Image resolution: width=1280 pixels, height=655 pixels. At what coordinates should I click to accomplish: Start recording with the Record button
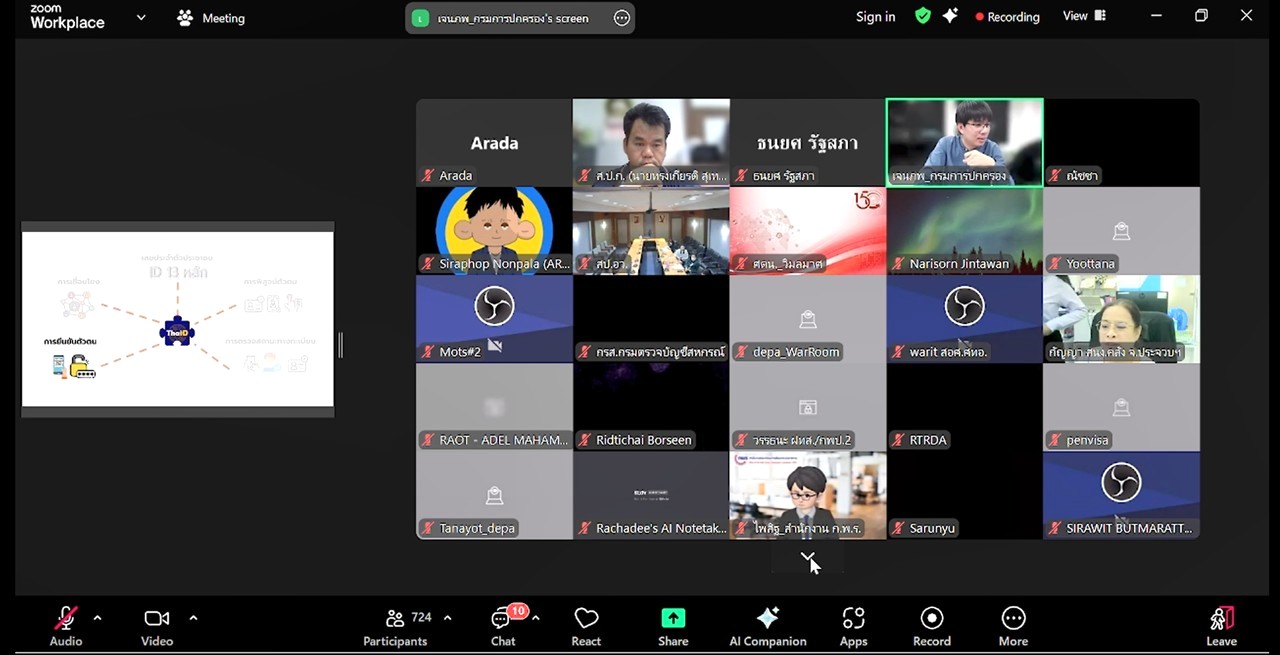932,626
